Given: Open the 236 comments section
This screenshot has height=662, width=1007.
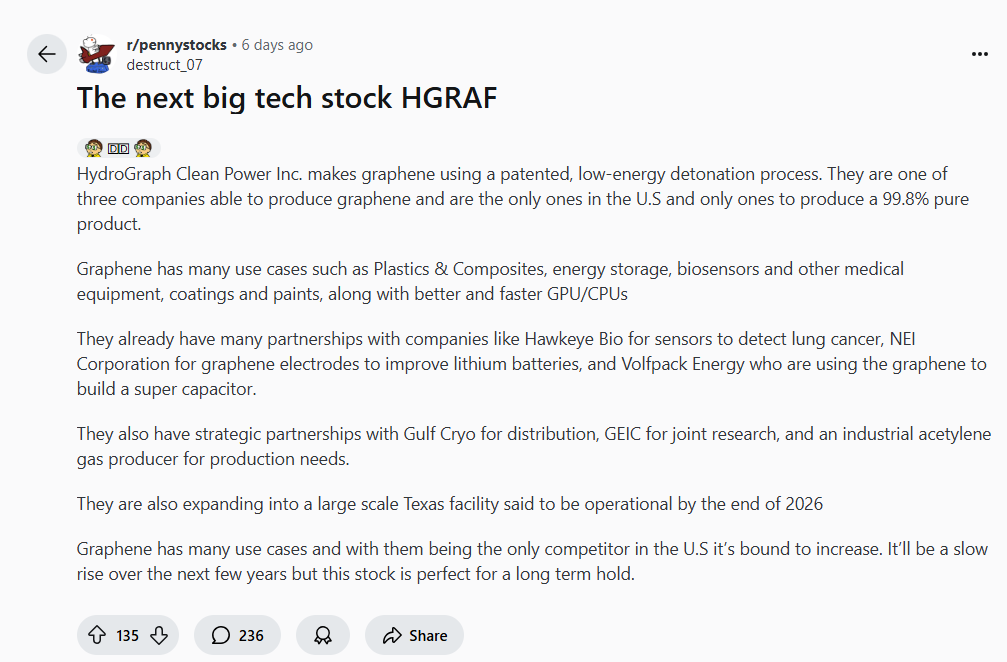Looking at the screenshot, I should [237, 635].
